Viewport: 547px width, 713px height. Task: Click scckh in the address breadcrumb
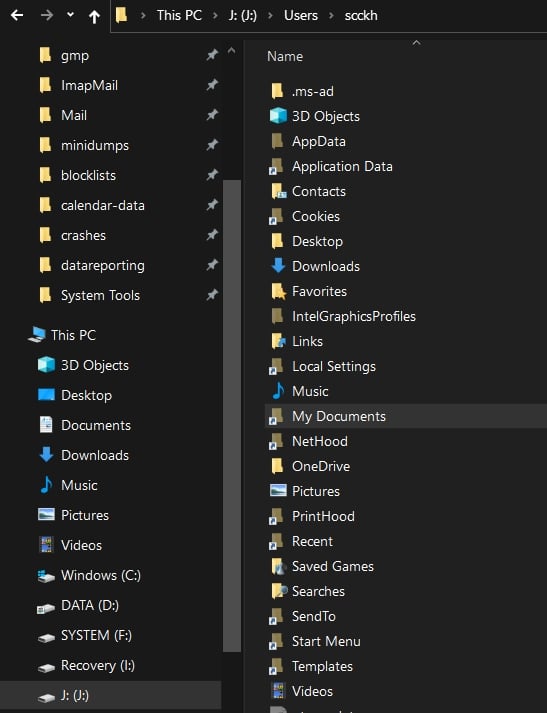[x=361, y=15]
